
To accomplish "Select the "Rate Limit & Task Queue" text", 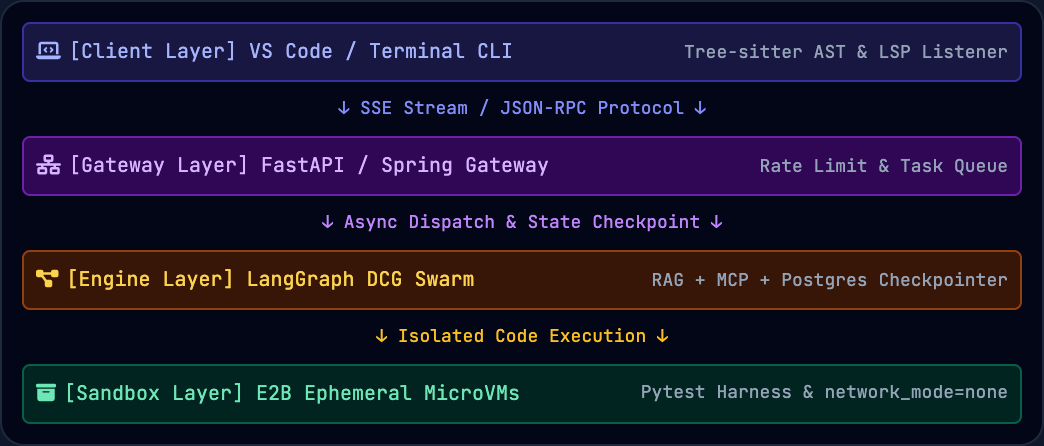I will pos(884,166).
